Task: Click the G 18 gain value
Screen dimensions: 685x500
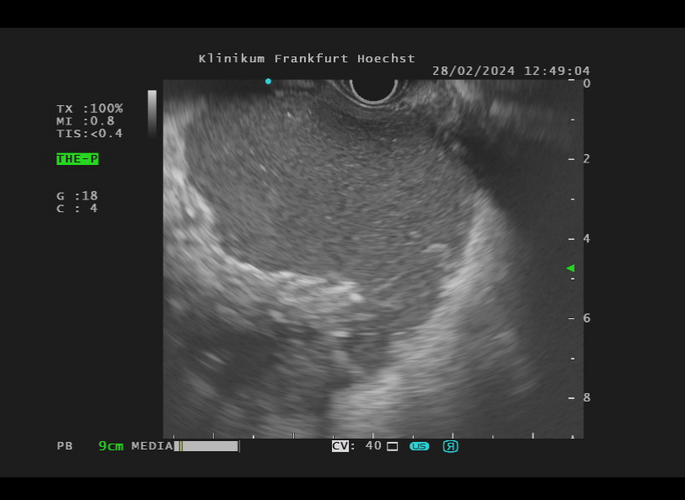Action: point(77,196)
